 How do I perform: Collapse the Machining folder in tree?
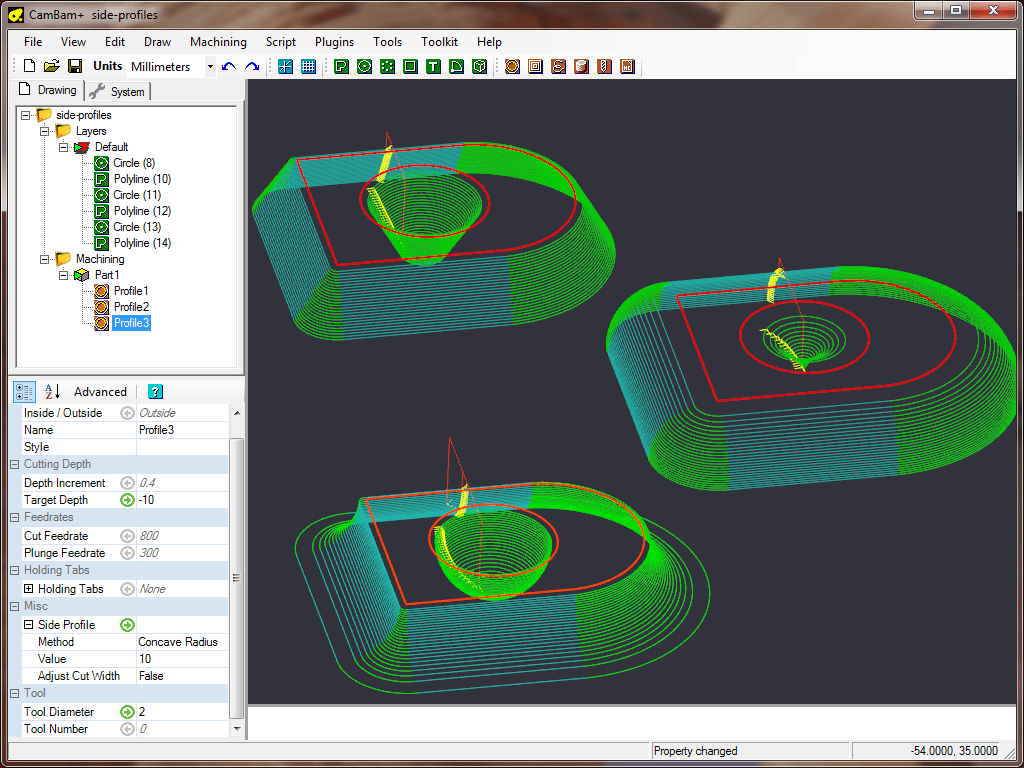point(44,259)
